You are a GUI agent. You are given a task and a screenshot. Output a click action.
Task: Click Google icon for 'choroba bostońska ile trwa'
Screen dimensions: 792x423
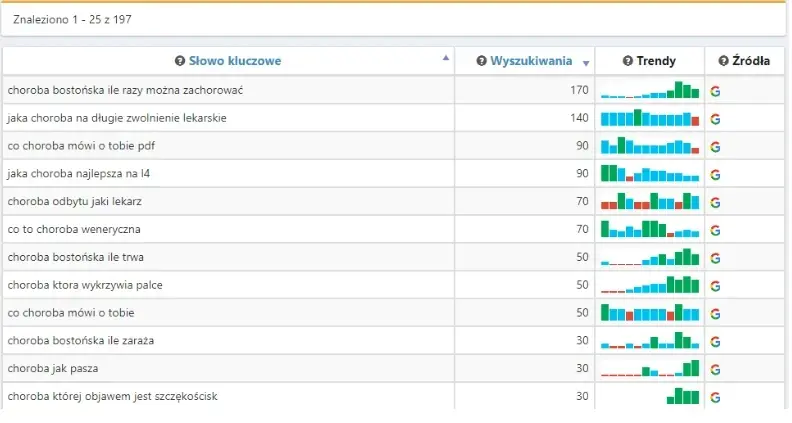(715, 258)
